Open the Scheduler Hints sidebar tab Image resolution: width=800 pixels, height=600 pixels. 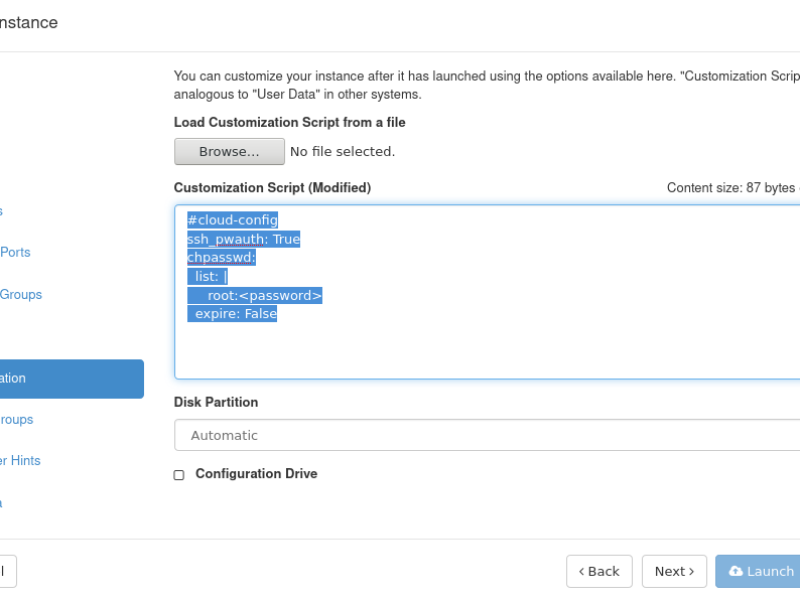20,460
